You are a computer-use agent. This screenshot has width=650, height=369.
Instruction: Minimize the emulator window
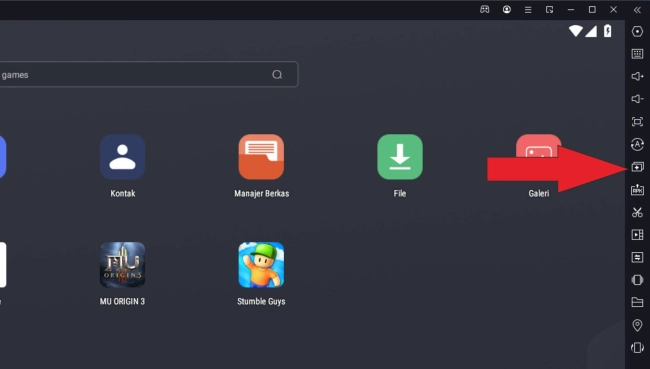pos(571,10)
